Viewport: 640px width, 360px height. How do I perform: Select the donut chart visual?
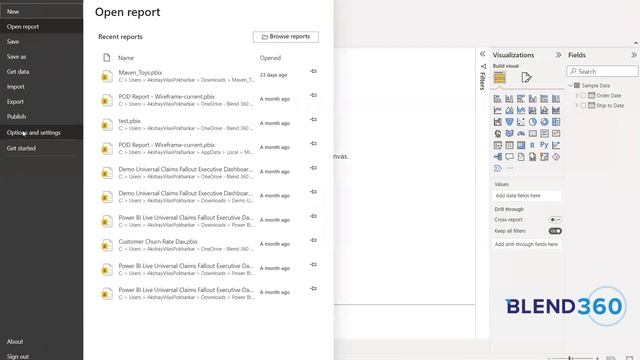point(544,122)
